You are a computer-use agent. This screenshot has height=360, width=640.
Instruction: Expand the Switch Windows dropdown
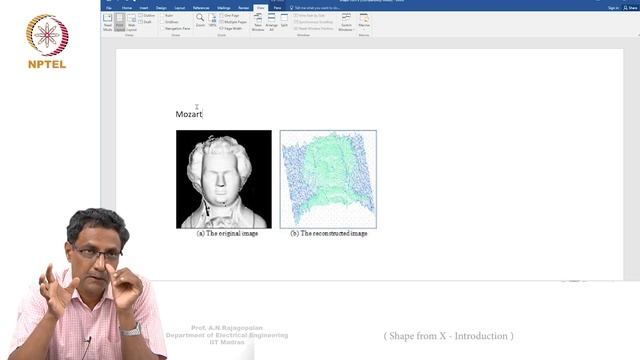pyautogui.click(x=346, y=22)
